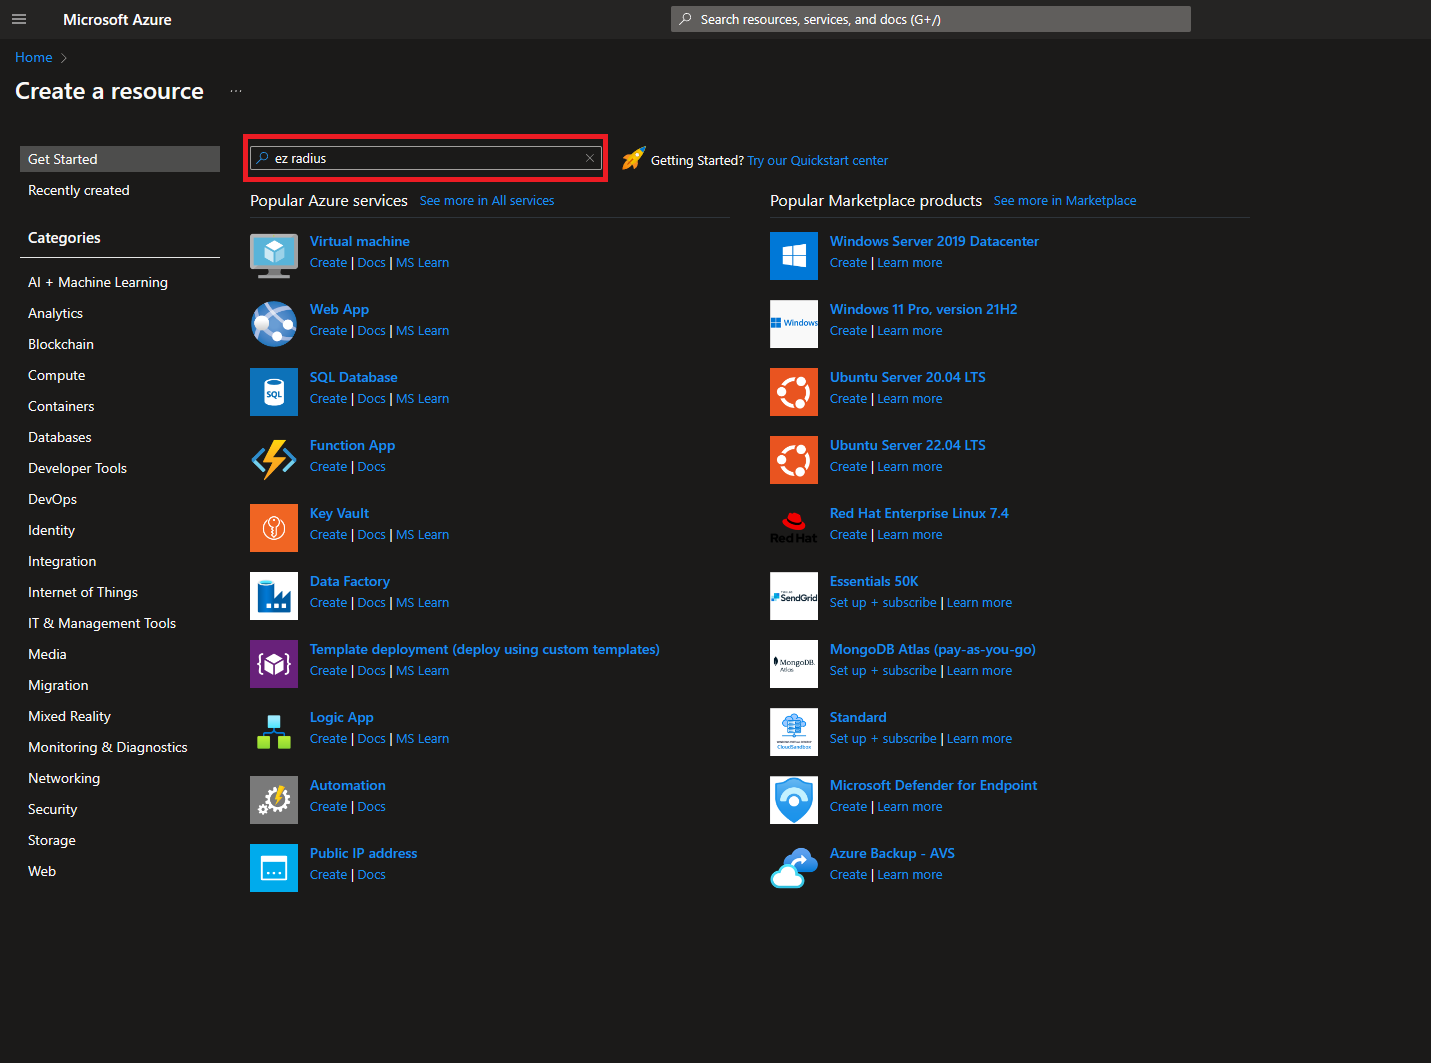Click the Template deployment icon
The height and width of the screenshot is (1063, 1431).
[274, 664]
